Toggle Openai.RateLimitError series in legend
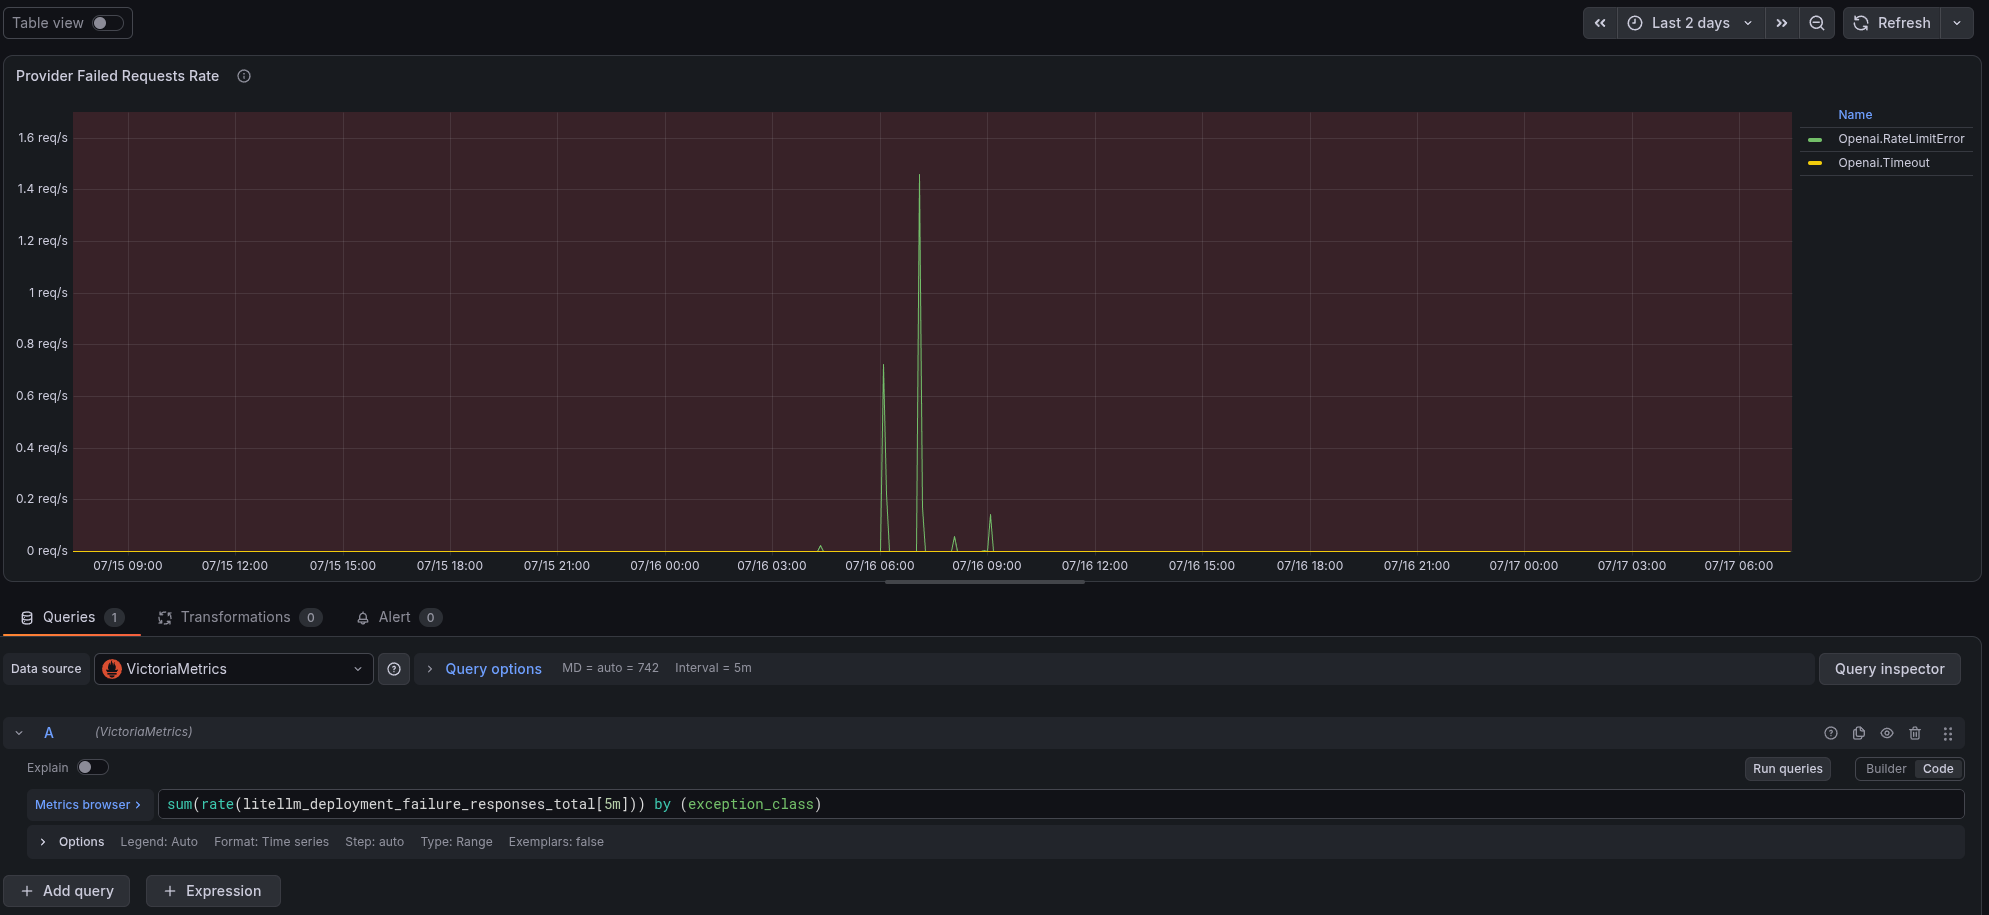 (1901, 139)
